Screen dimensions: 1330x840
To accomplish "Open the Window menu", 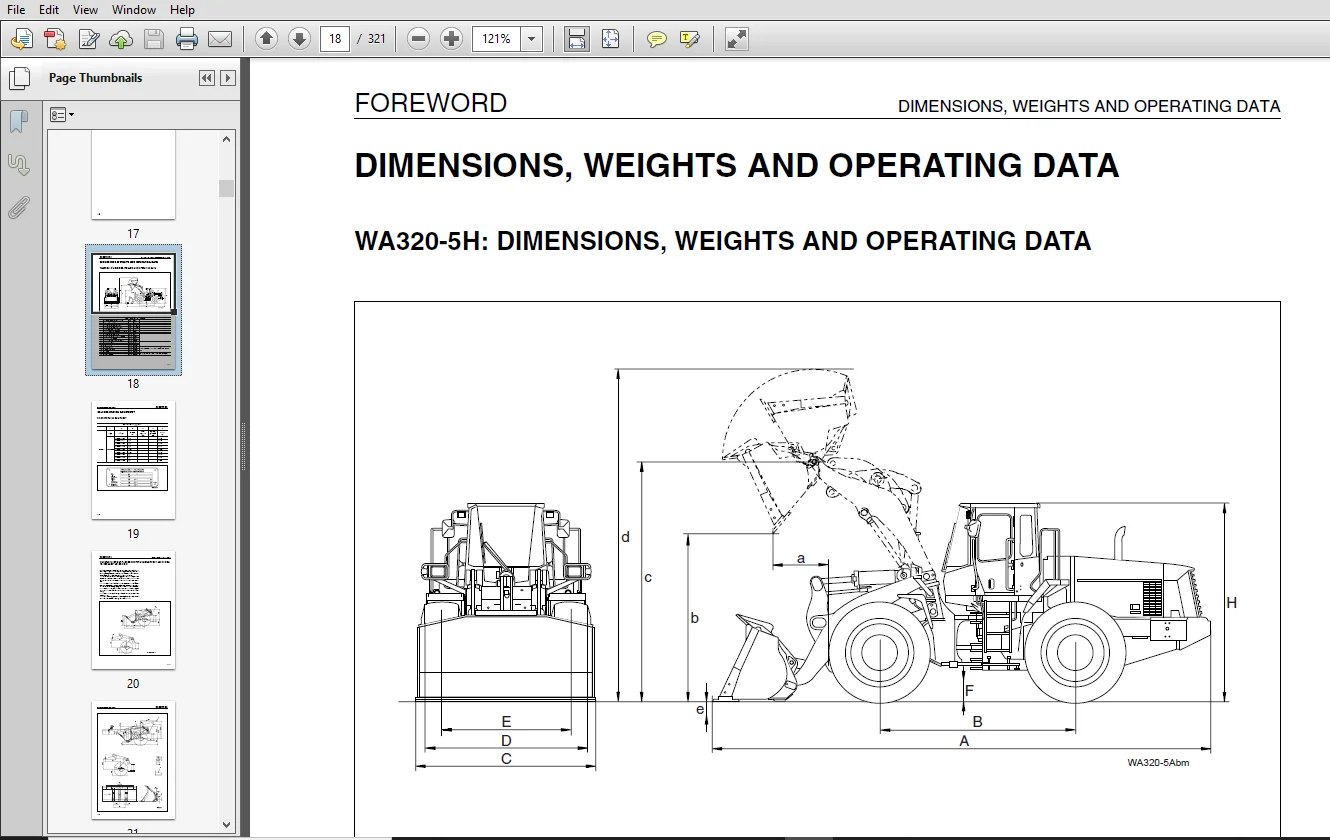I will [x=134, y=9].
